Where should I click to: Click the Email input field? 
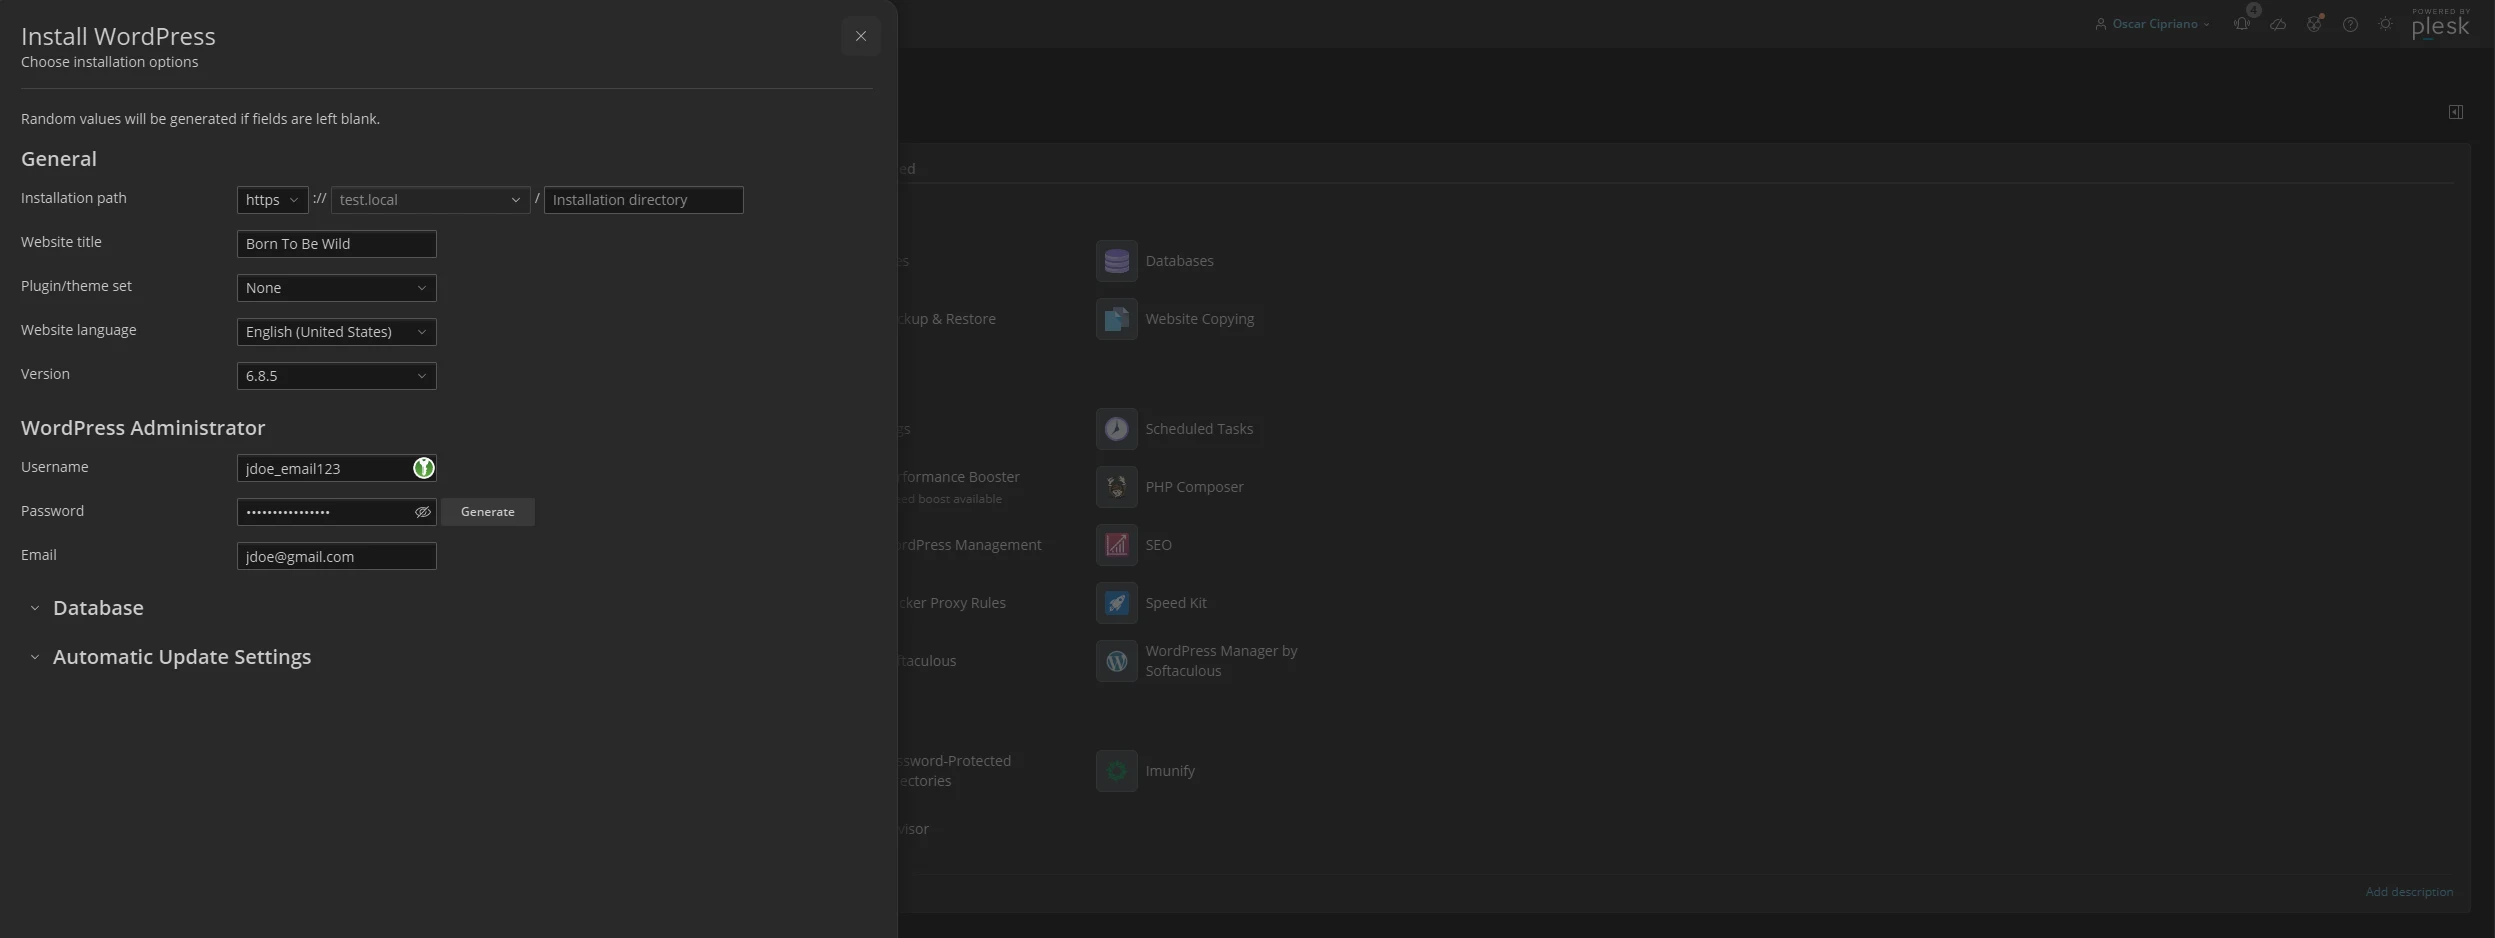336,556
